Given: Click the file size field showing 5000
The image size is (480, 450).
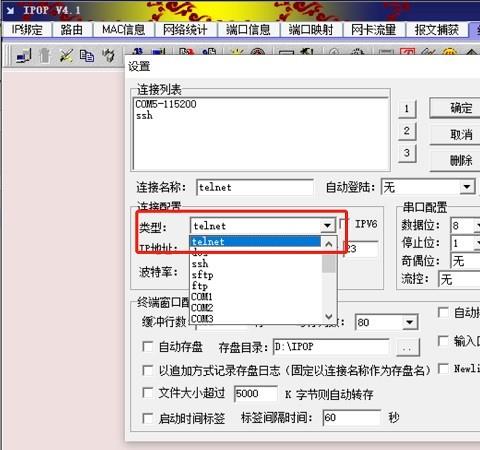Looking at the screenshot, I should (x=256, y=394).
